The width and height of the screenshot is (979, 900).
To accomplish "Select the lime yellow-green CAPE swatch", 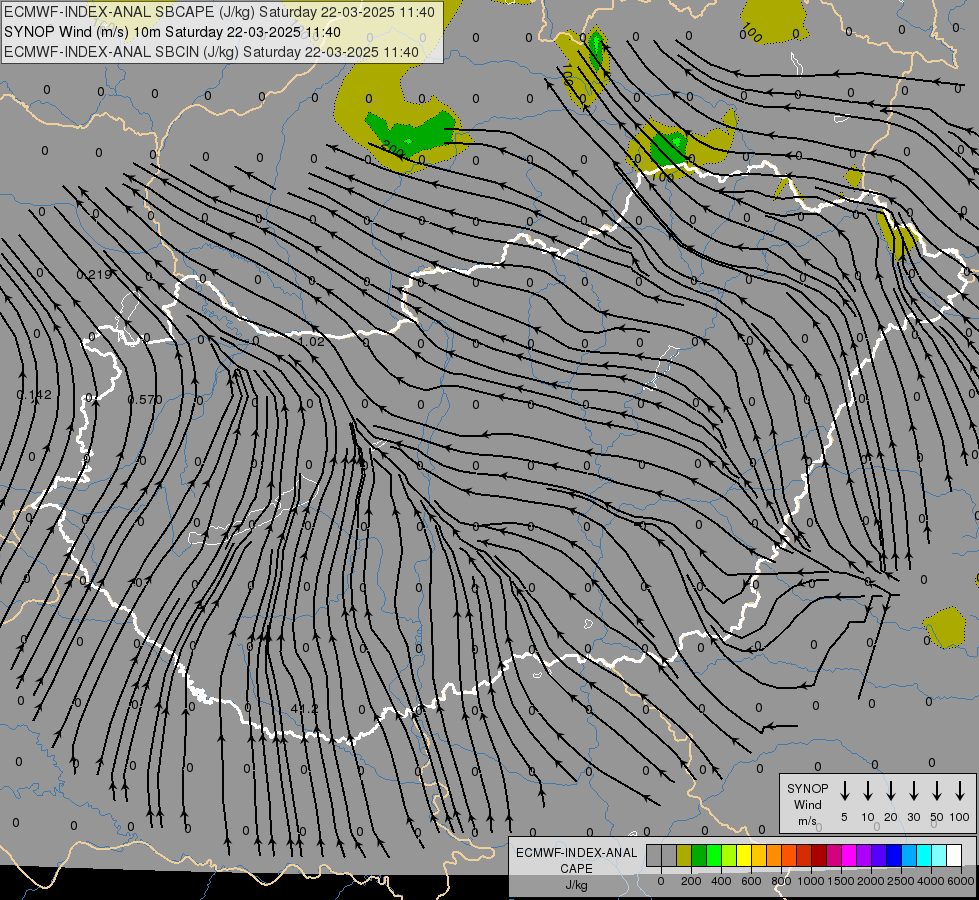I will [729, 855].
